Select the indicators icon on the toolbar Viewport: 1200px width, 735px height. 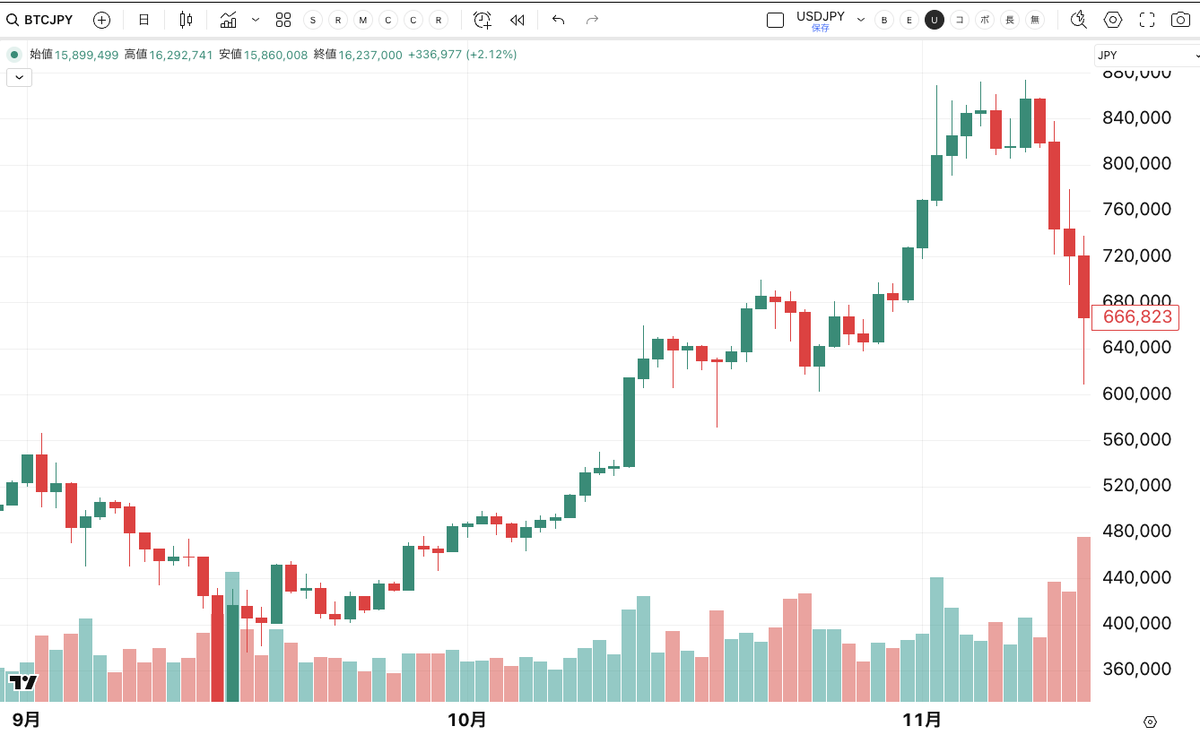coord(227,19)
